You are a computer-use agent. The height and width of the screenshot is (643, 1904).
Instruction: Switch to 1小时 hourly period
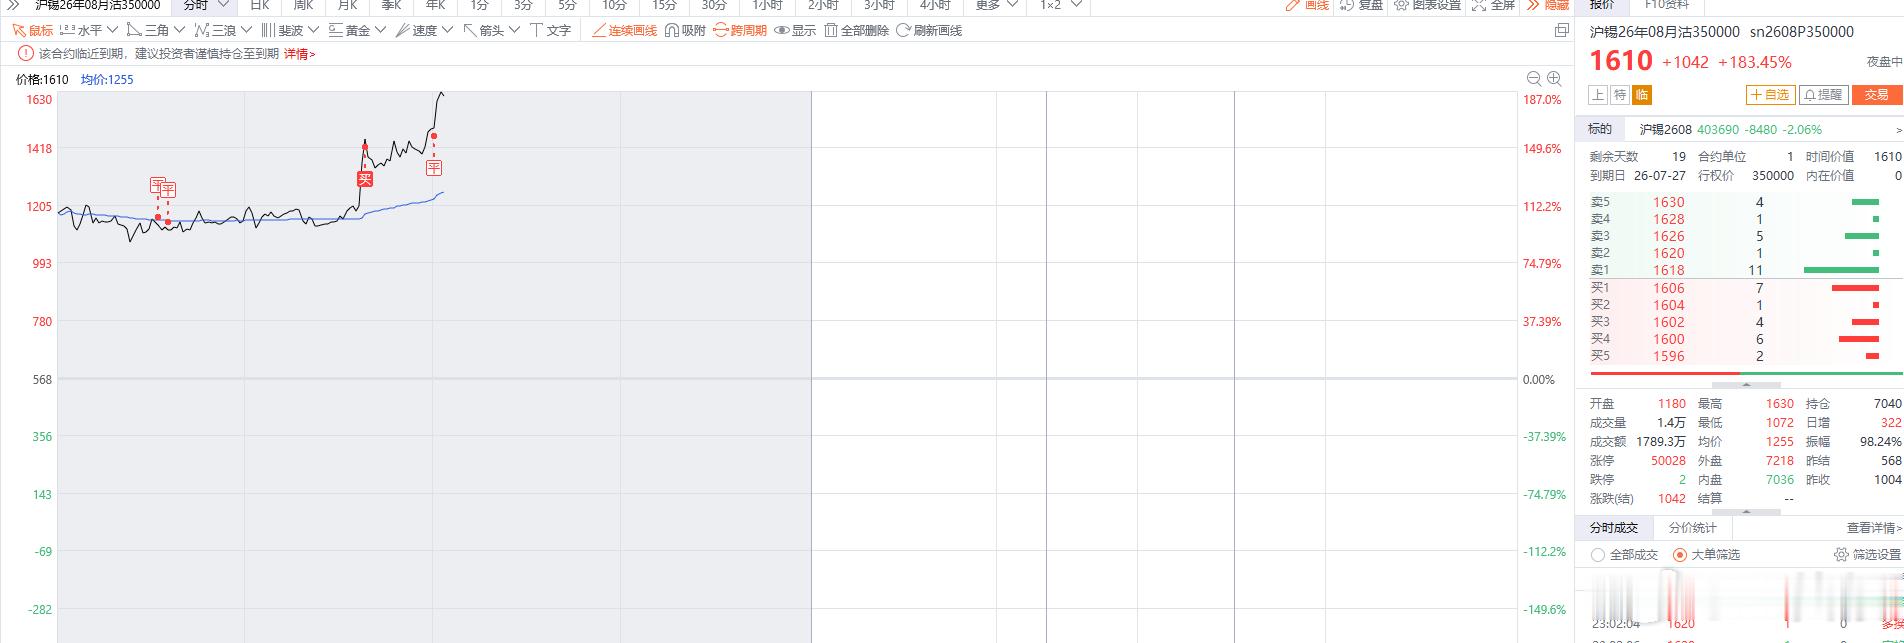point(768,5)
